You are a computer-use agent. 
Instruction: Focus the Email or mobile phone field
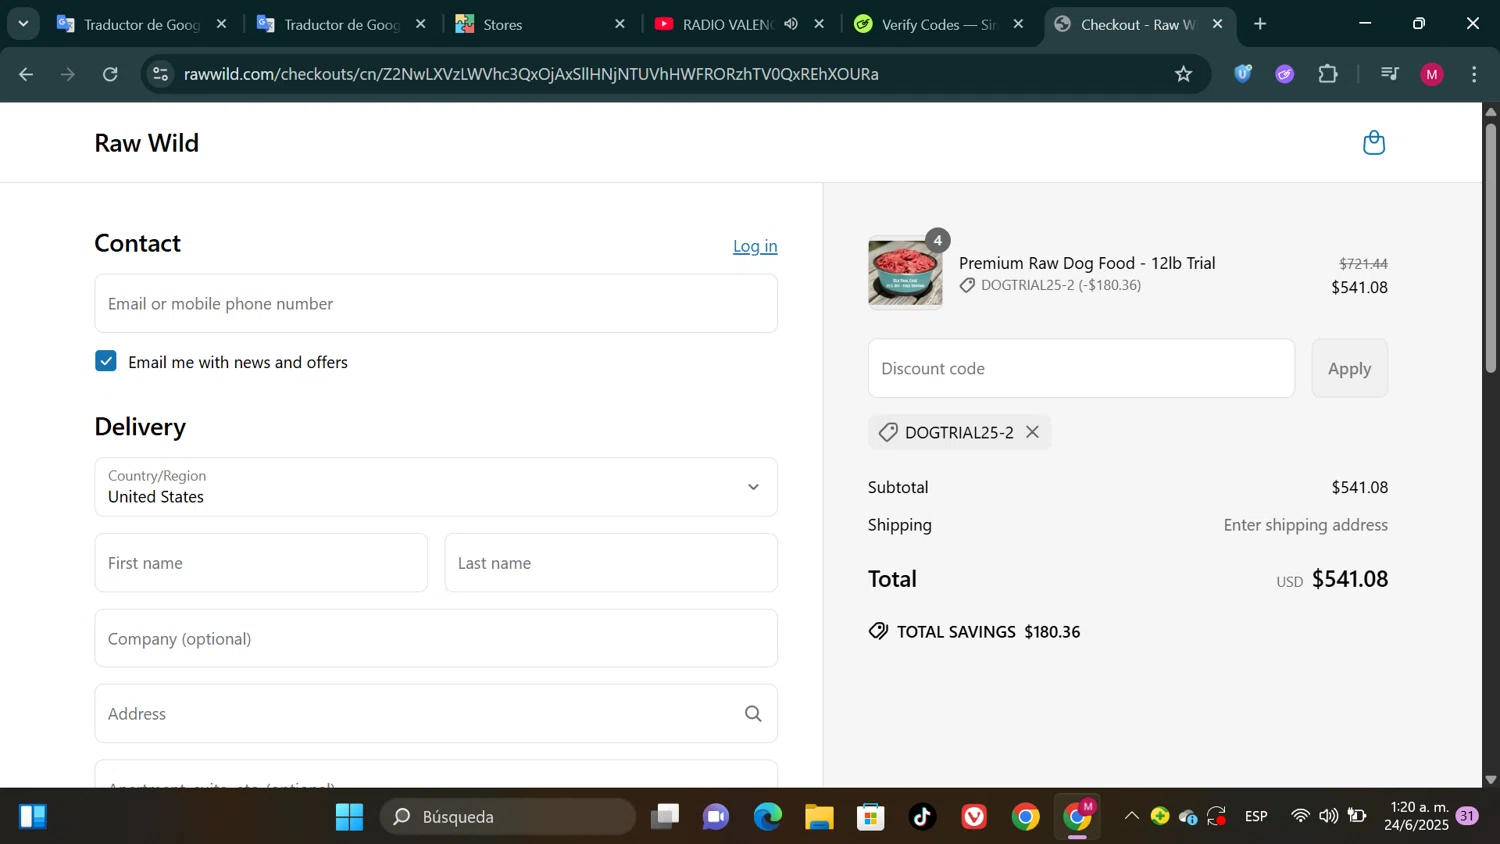(436, 303)
